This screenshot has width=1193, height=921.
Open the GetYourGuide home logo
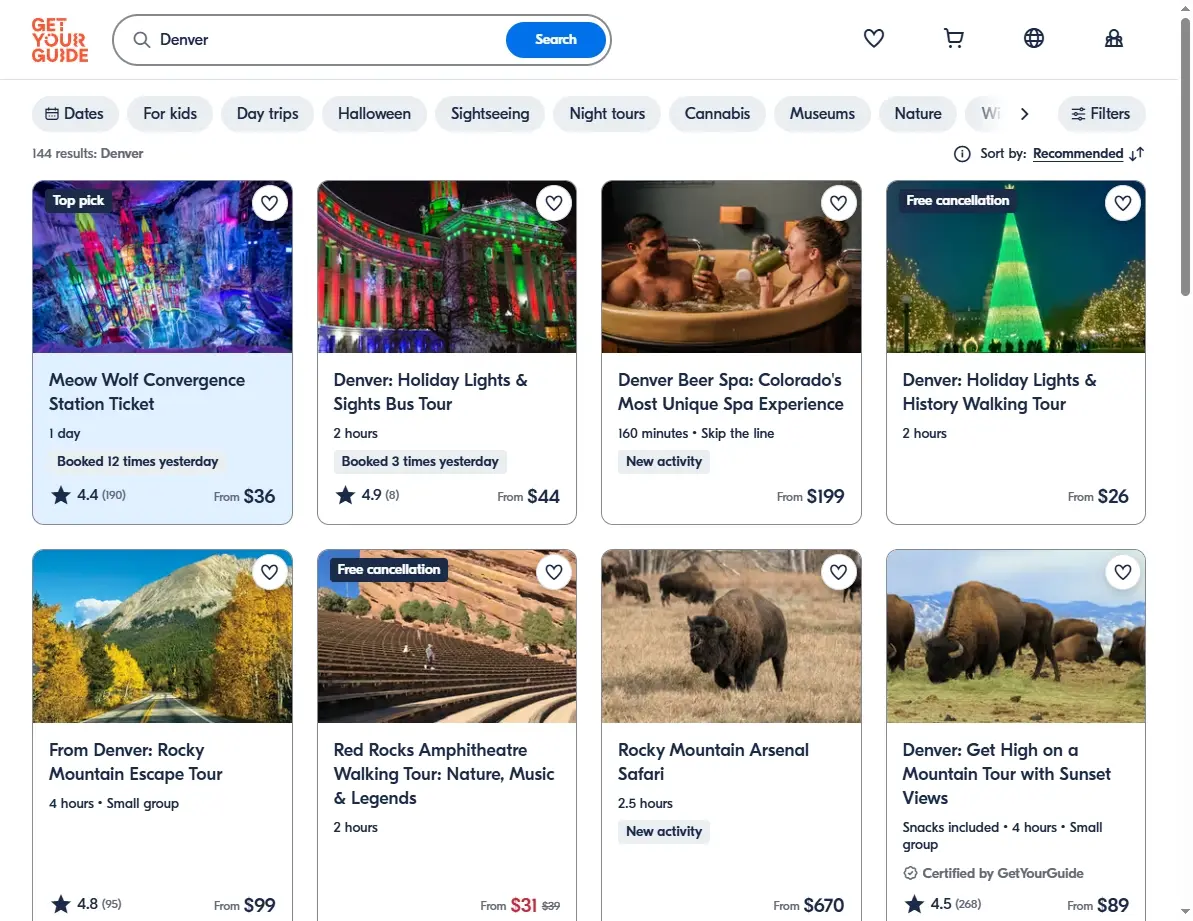tap(60, 40)
